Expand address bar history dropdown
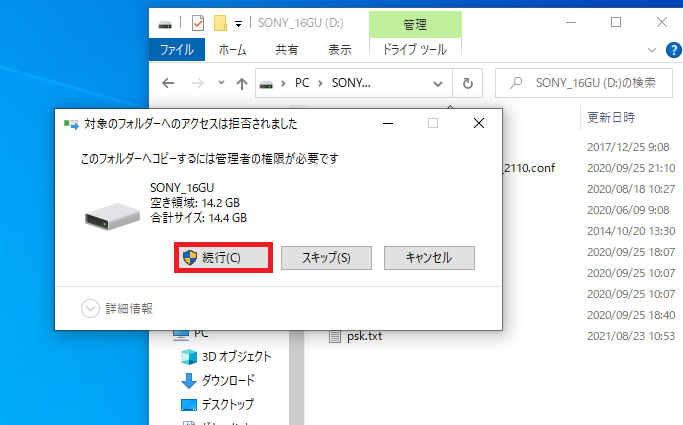This screenshot has width=683, height=425. pos(438,83)
